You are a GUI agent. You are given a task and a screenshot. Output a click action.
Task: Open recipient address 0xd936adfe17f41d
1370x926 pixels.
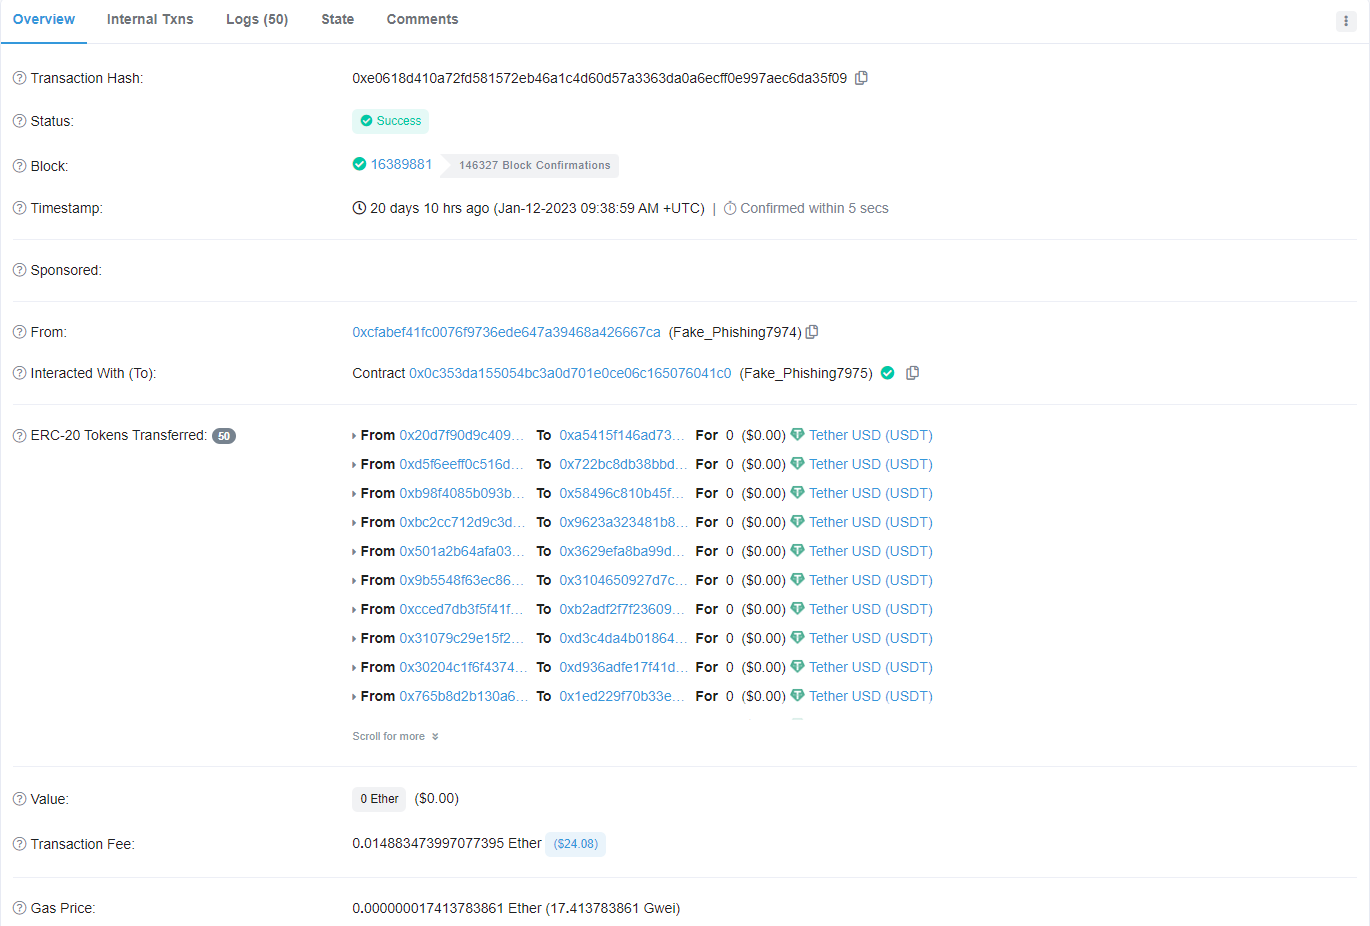pos(623,667)
